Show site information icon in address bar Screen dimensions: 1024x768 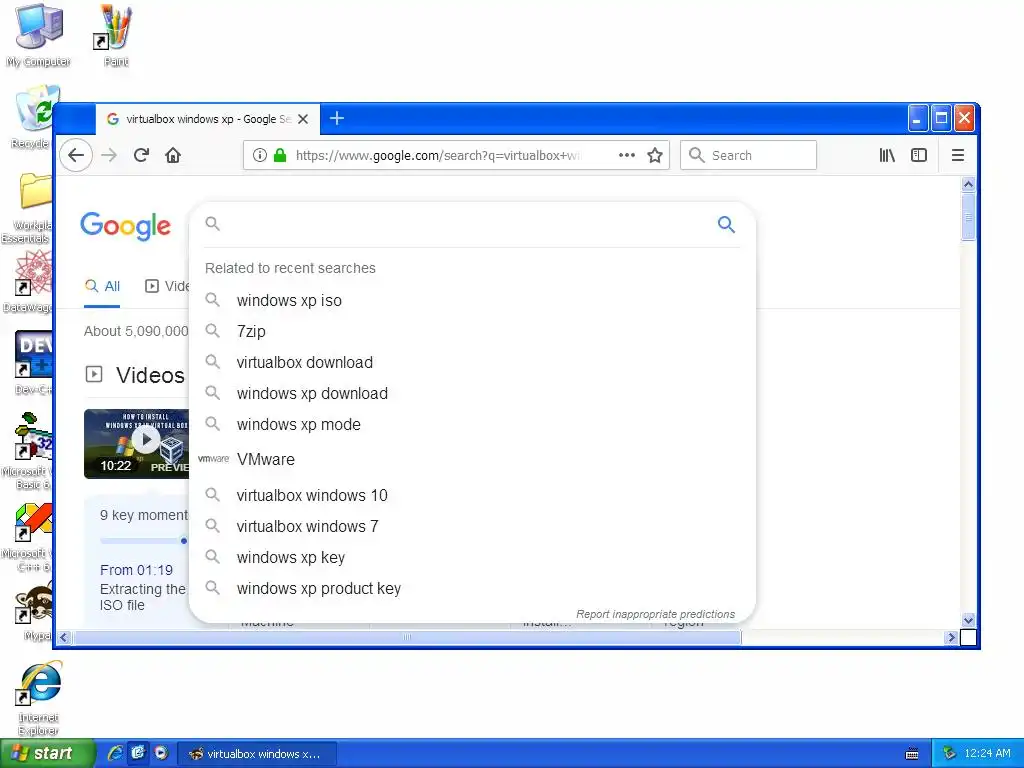click(x=260, y=155)
